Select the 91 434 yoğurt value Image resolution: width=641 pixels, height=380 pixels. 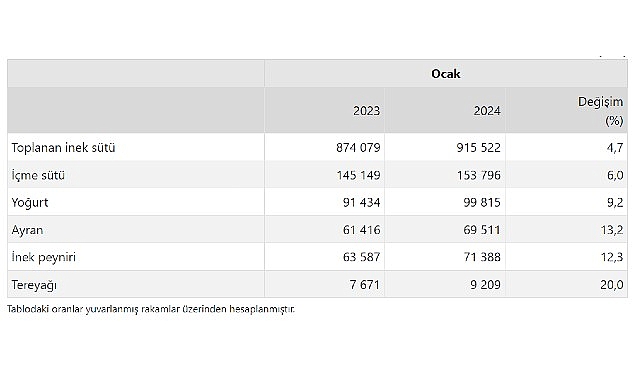(x=361, y=203)
